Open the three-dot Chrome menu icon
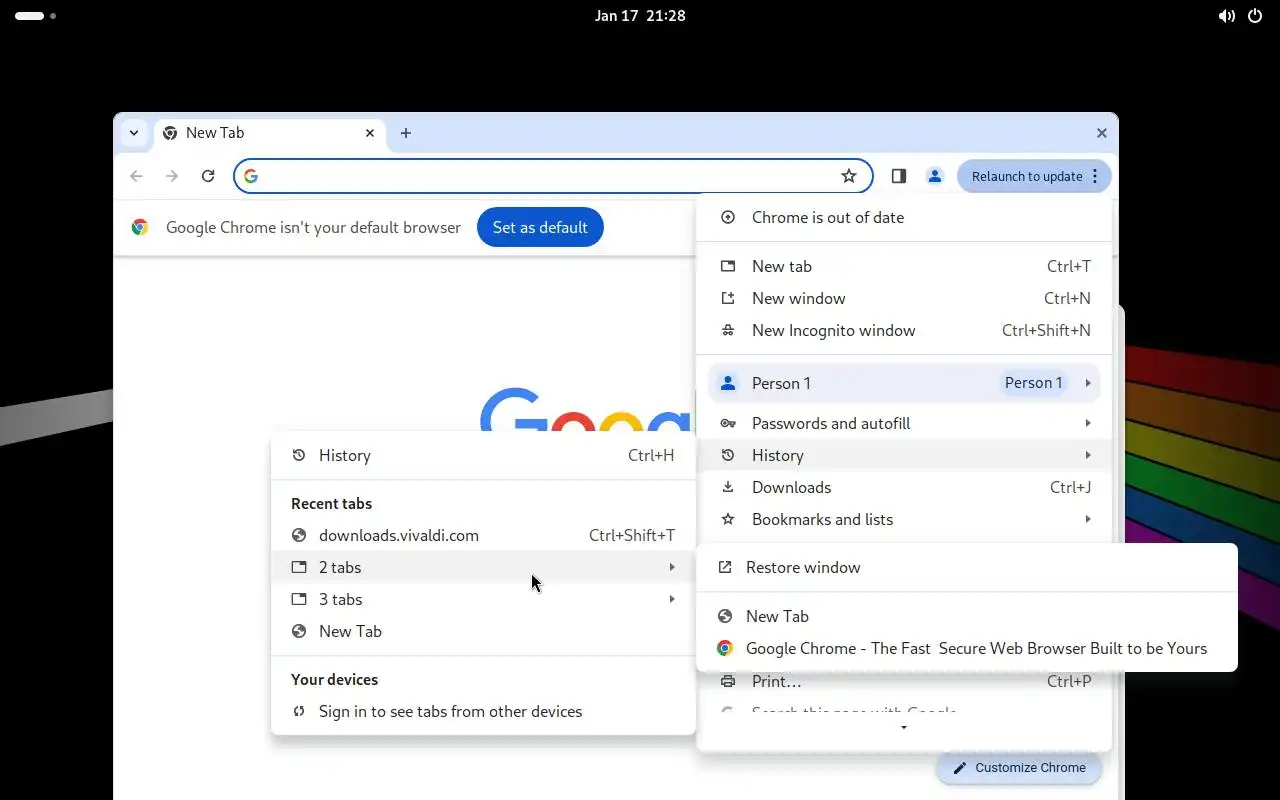Screen dimensions: 1280x800 [1095, 176]
